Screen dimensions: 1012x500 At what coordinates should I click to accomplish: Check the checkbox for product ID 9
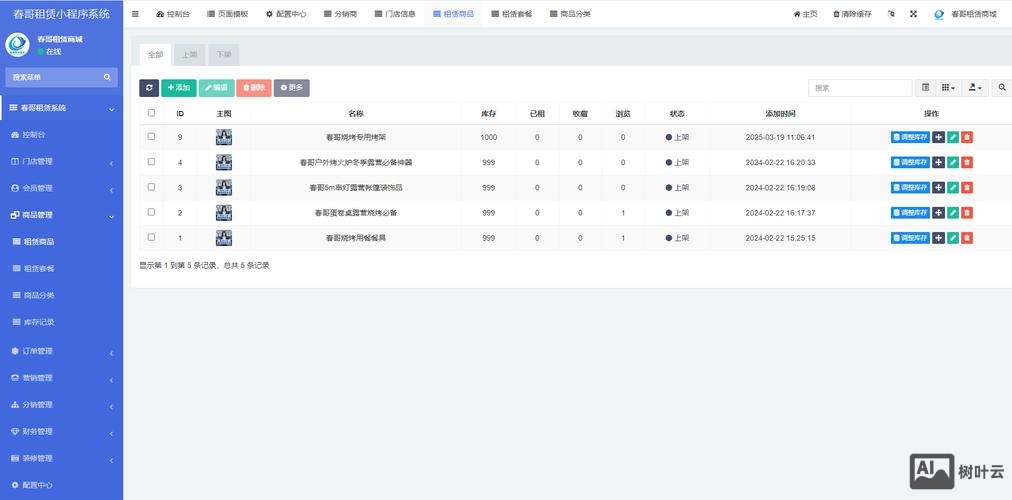[151, 136]
